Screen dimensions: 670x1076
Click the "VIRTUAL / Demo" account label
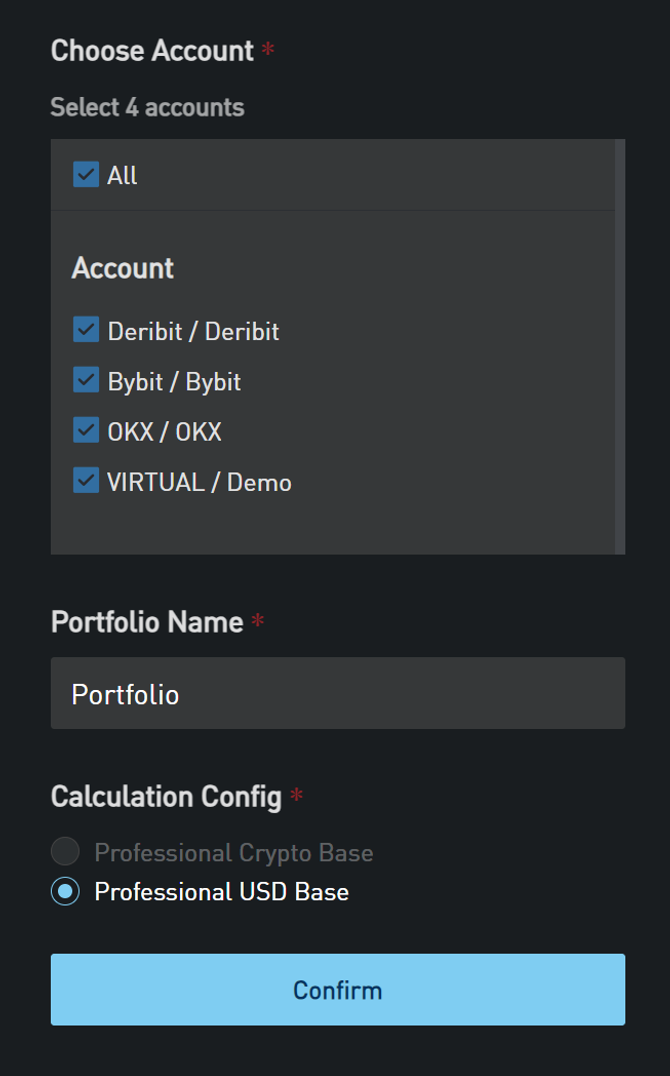(199, 483)
